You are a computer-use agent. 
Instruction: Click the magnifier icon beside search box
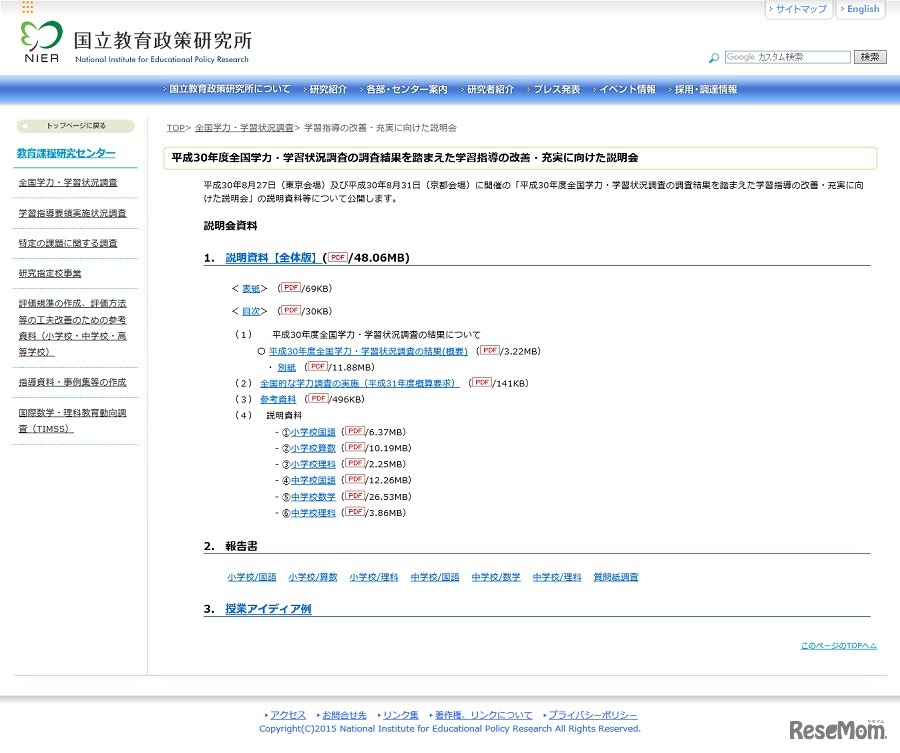tap(713, 58)
